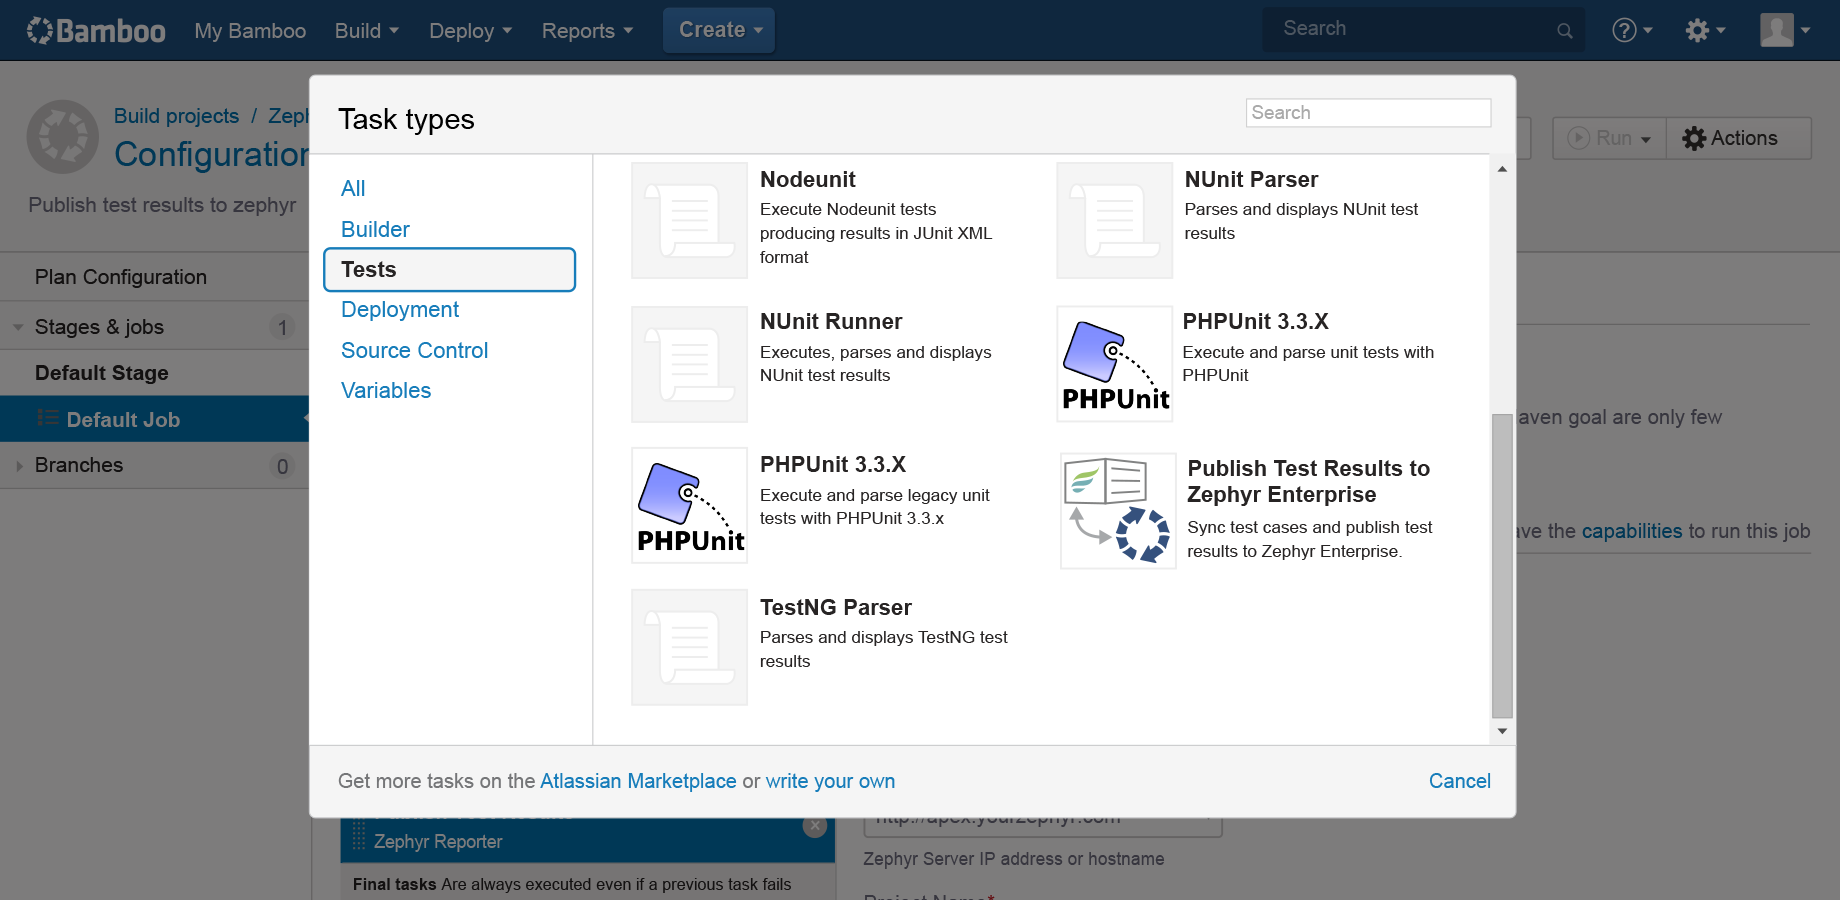Open the user profile avatar menu
Image resolution: width=1840 pixels, height=900 pixels.
click(1785, 30)
